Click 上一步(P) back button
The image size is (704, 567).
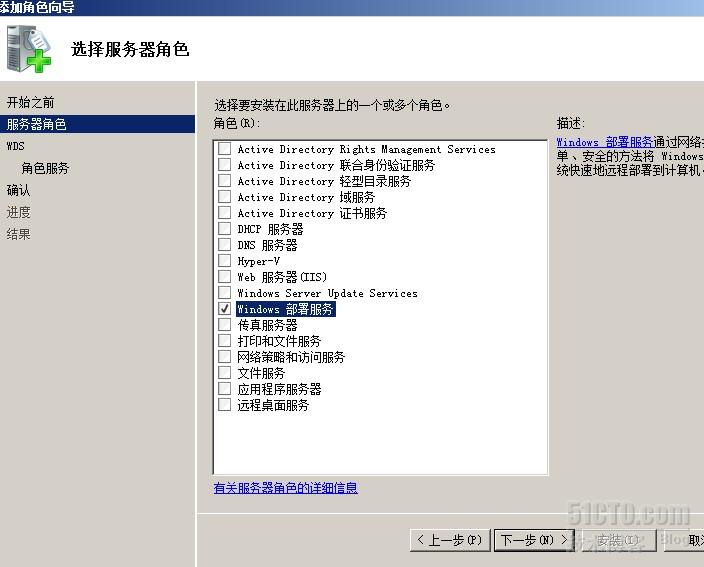click(x=450, y=540)
